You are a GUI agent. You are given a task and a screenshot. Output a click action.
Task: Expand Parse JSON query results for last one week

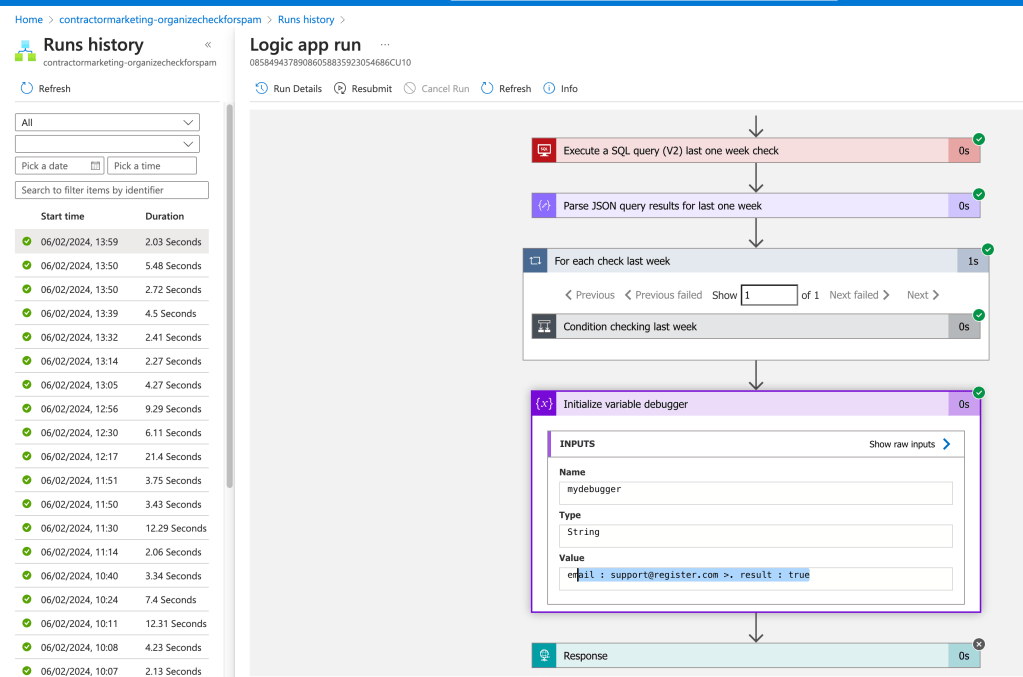(756, 206)
